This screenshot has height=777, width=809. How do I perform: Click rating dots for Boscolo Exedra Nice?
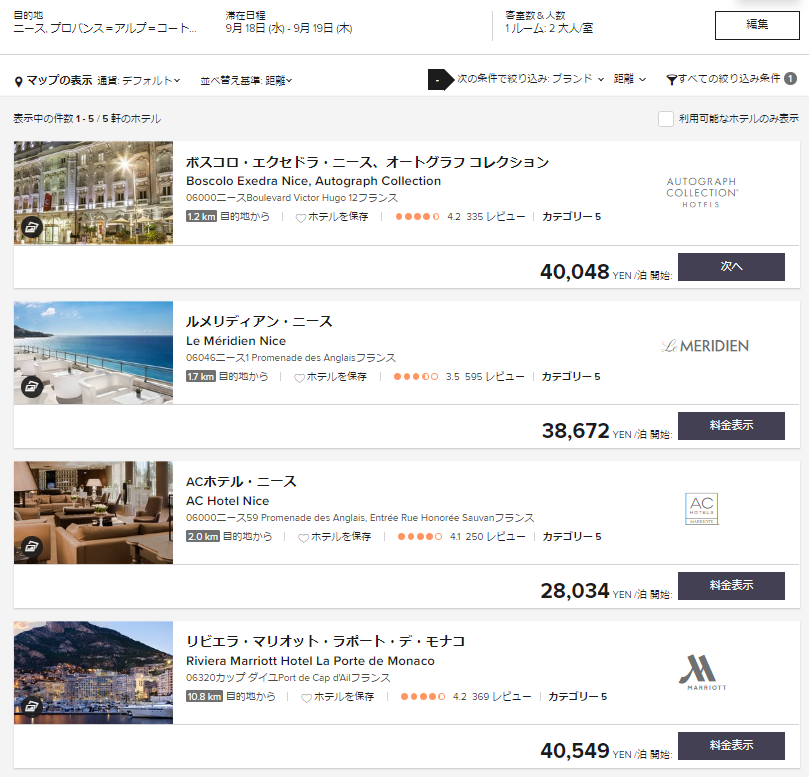(x=417, y=217)
